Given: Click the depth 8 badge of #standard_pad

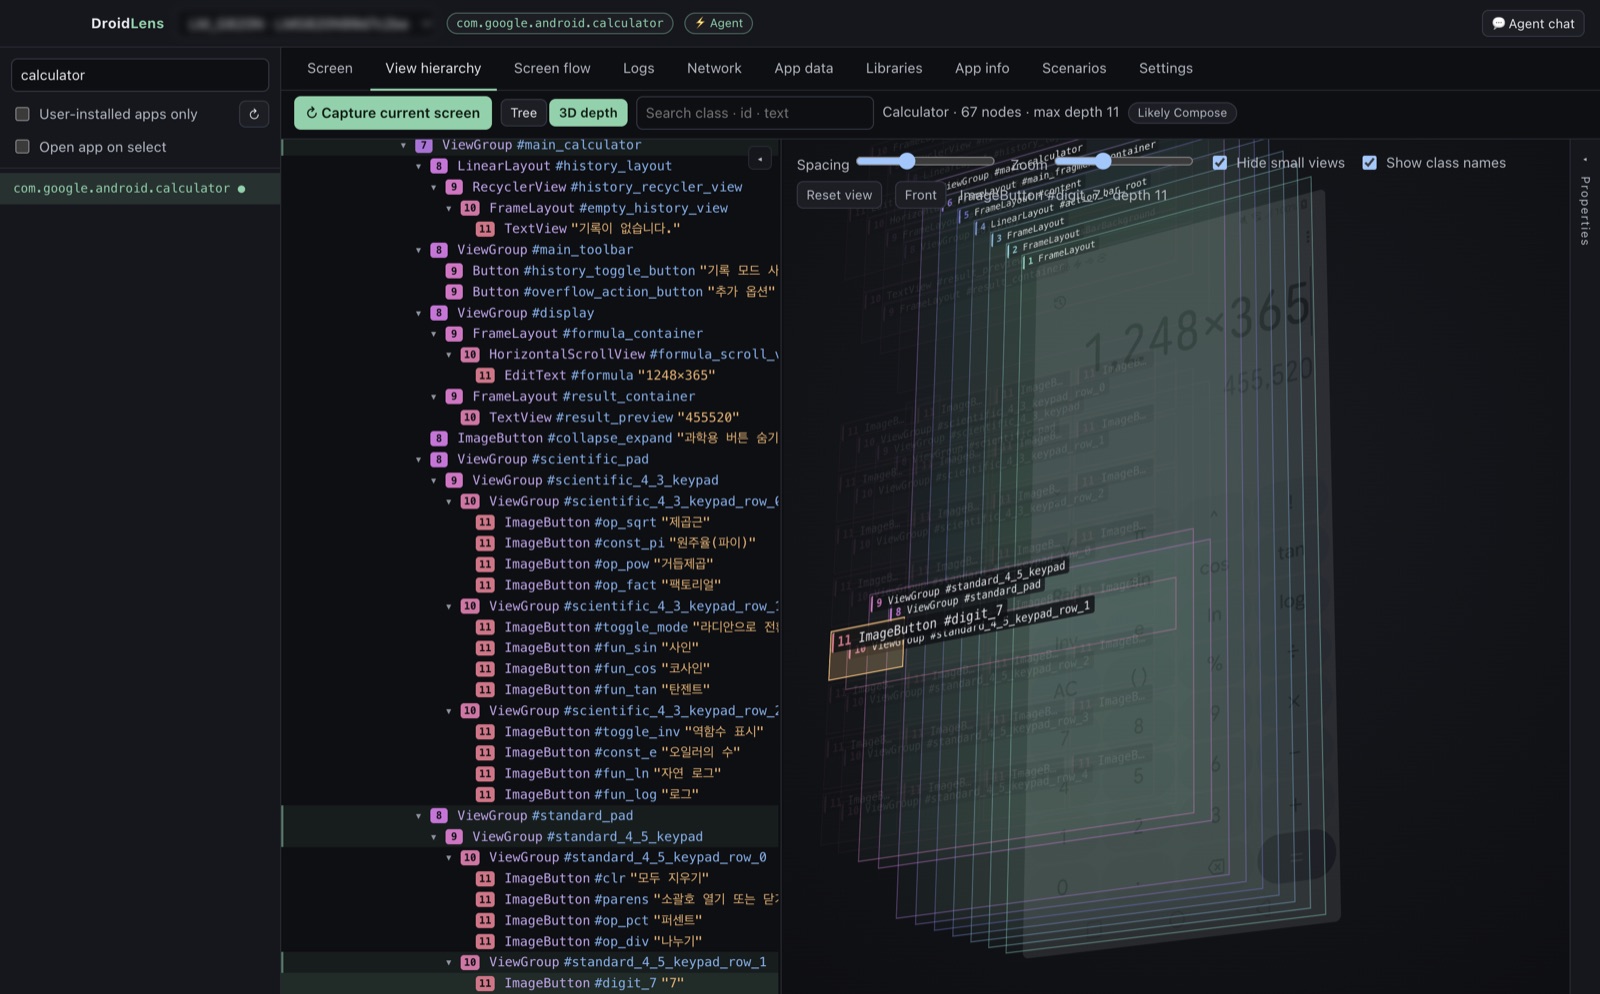Looking at the screenshot, I should click(438, 816).
